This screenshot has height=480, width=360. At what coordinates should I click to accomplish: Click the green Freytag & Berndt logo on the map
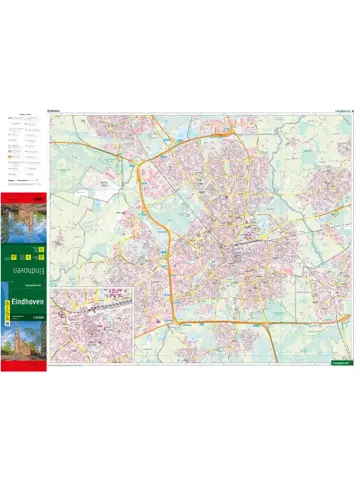pos(342,362)
